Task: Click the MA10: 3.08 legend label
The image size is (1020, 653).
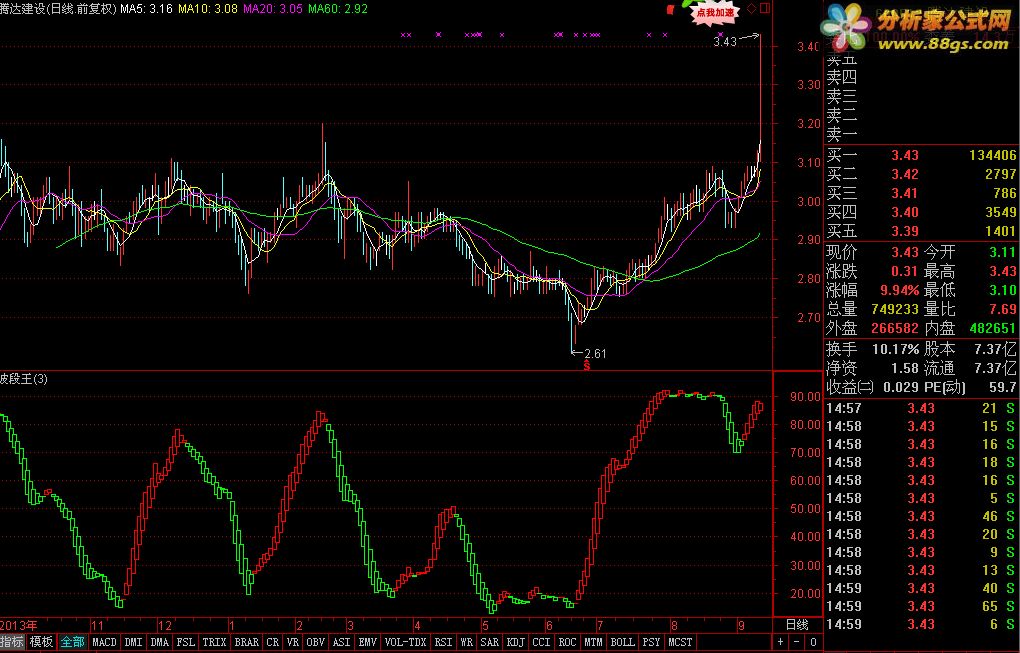Action: [x=208, y=8]
